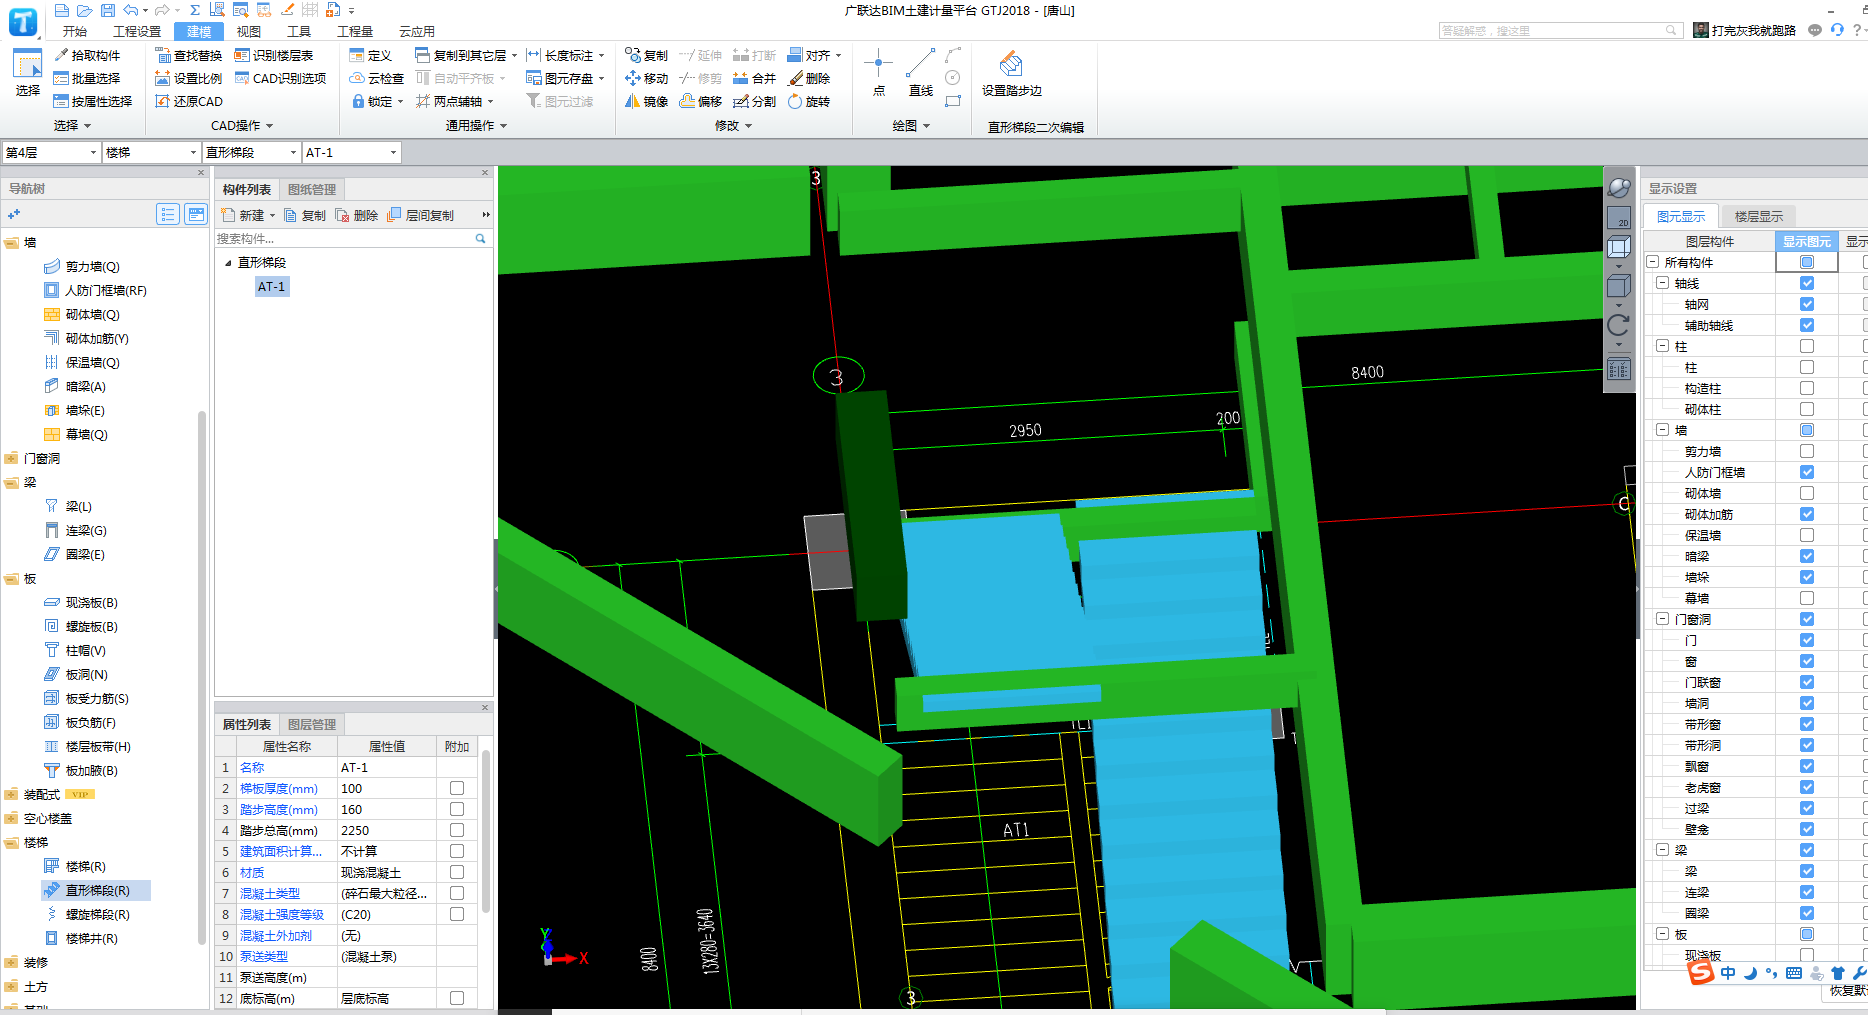Click the 3D orbit sphere icon
Image resolution: width=1868 pixels, height=1015 pixels.
tap(1619, 187)
